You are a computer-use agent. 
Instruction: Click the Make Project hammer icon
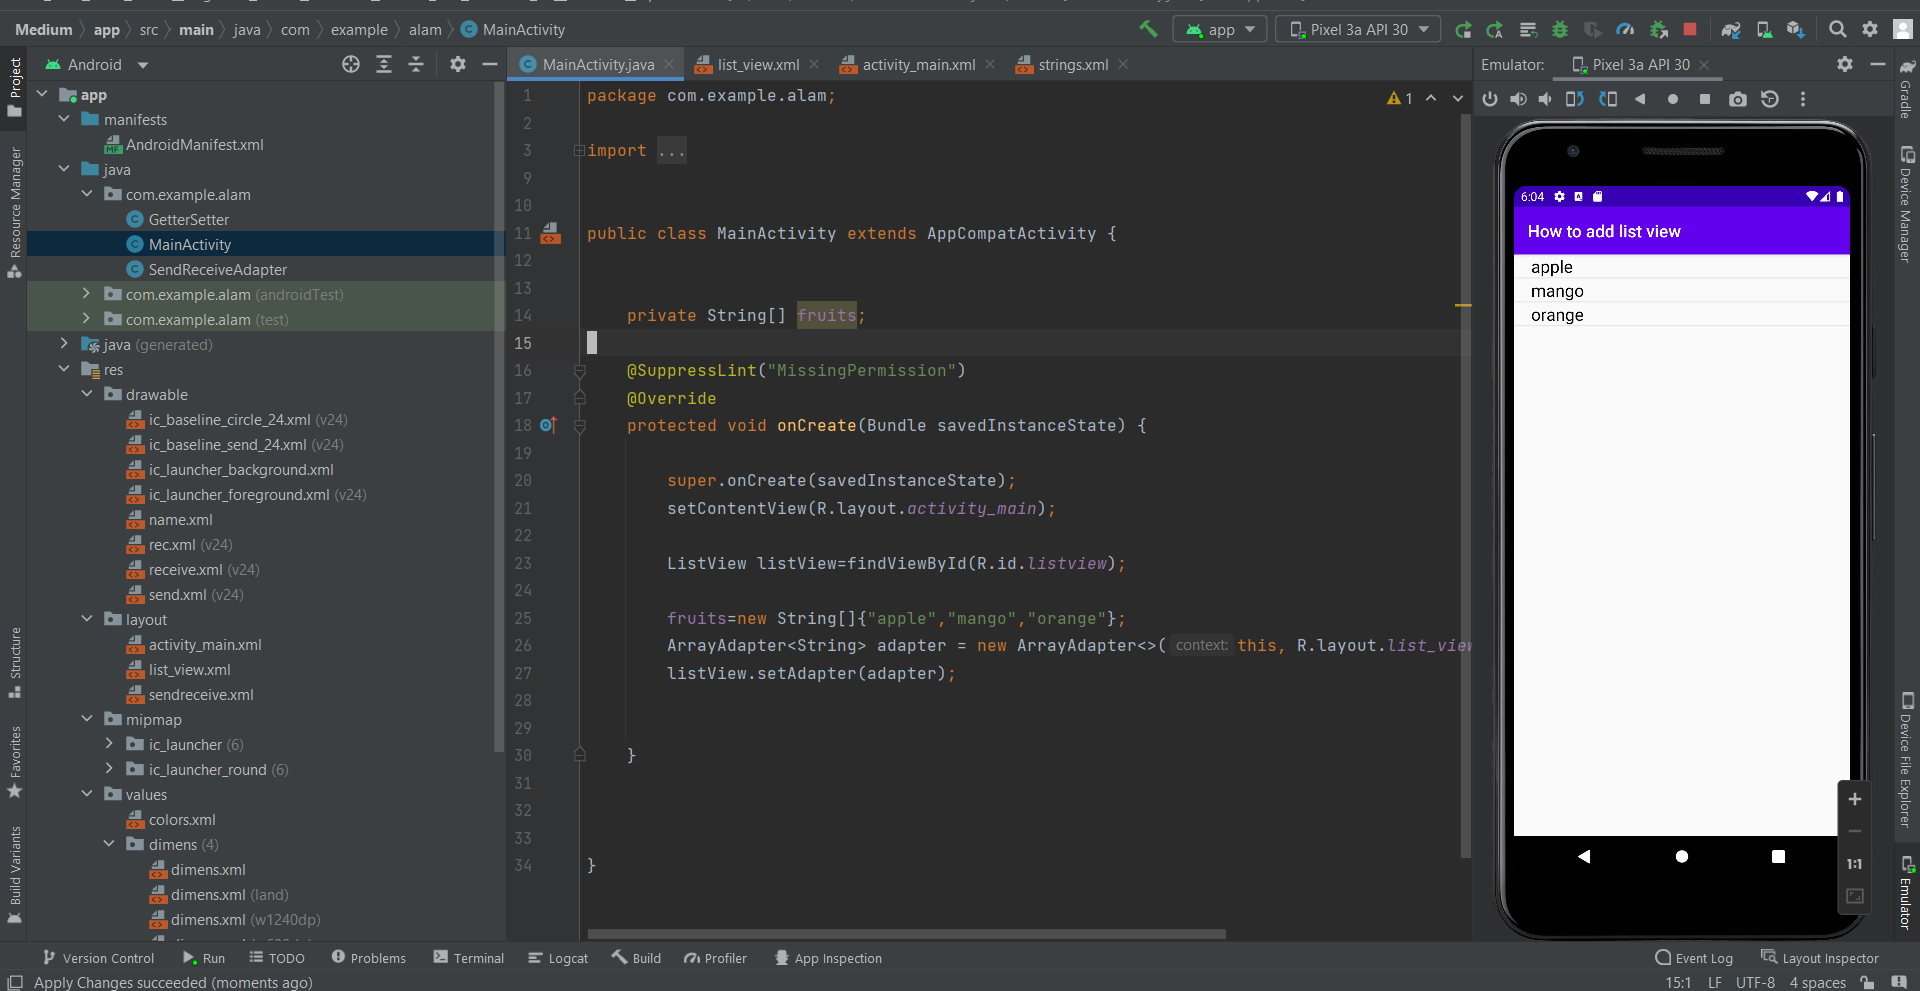[1148, 29]
